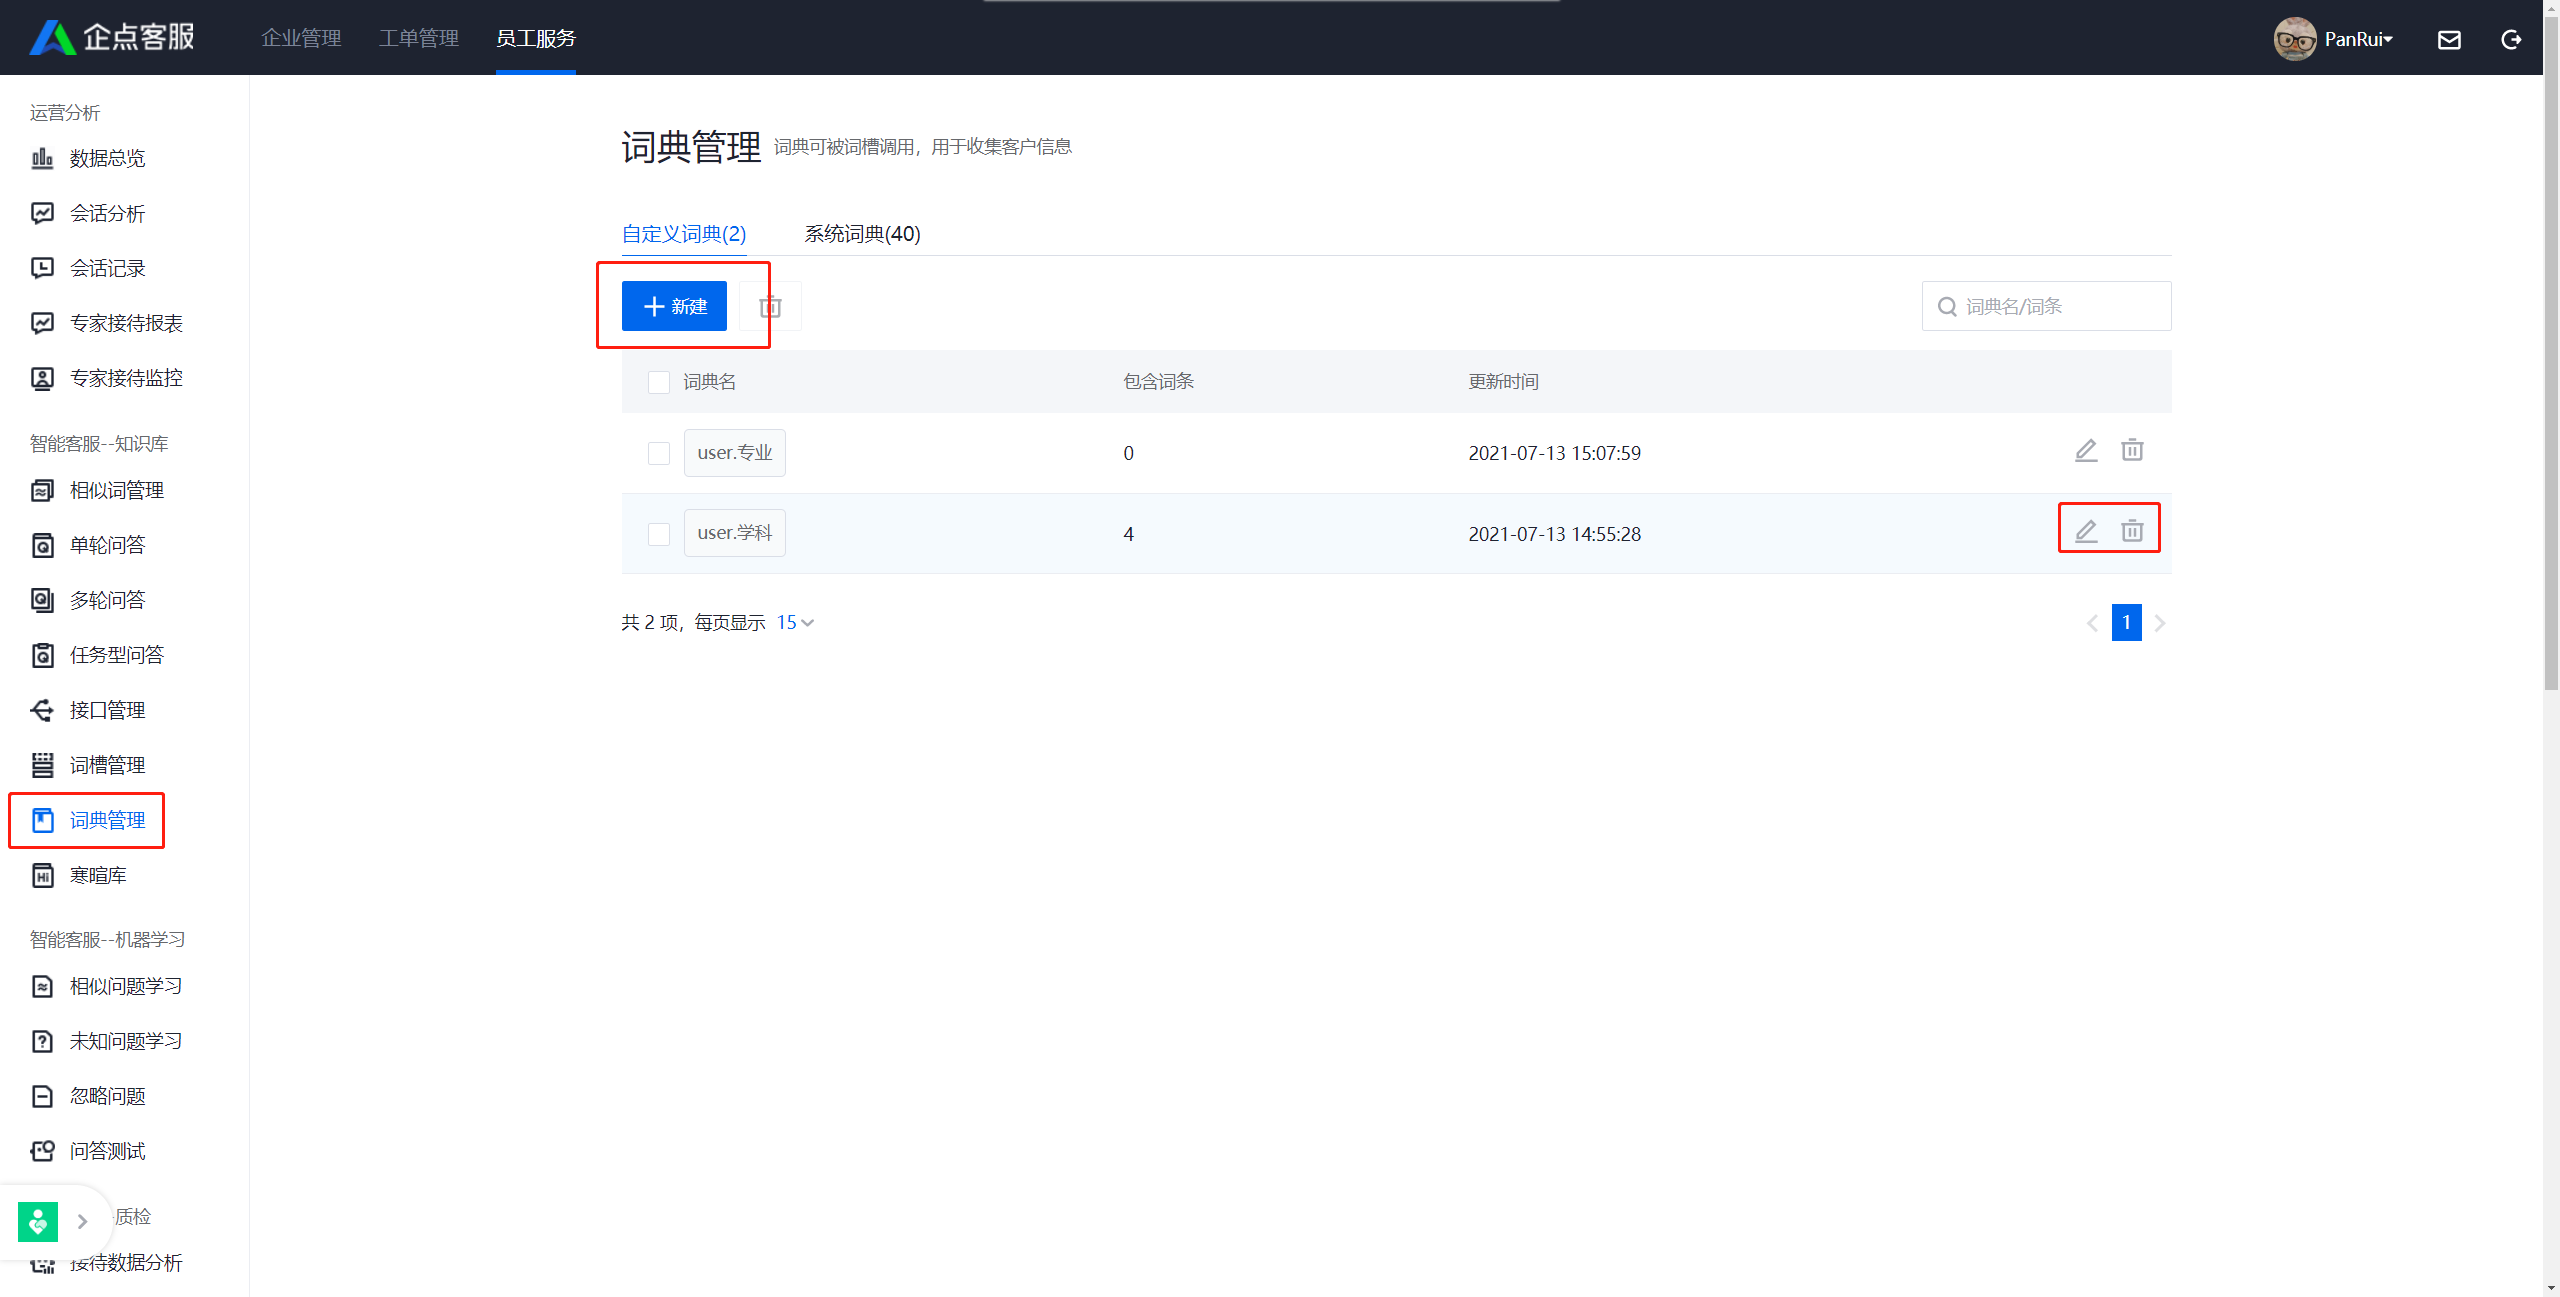
Task: Edit the user.学科 dictionary with pencil icon
Action: pos(2086,531)
